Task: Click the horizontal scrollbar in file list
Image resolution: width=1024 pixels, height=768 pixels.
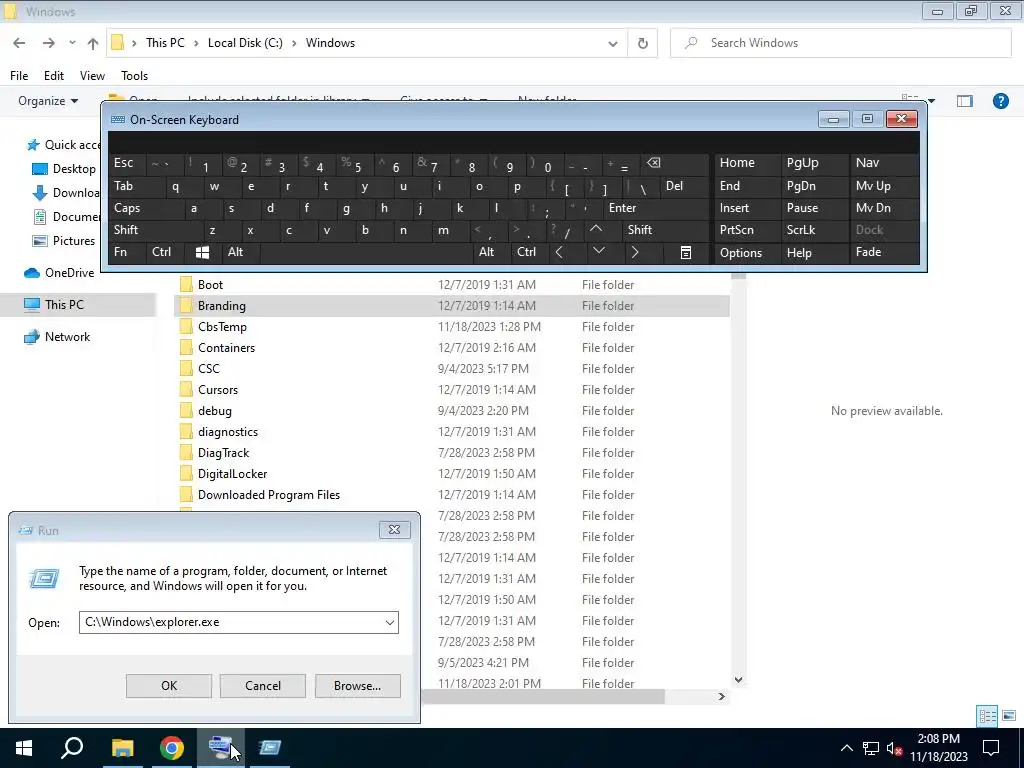Action: click(543, 697)
